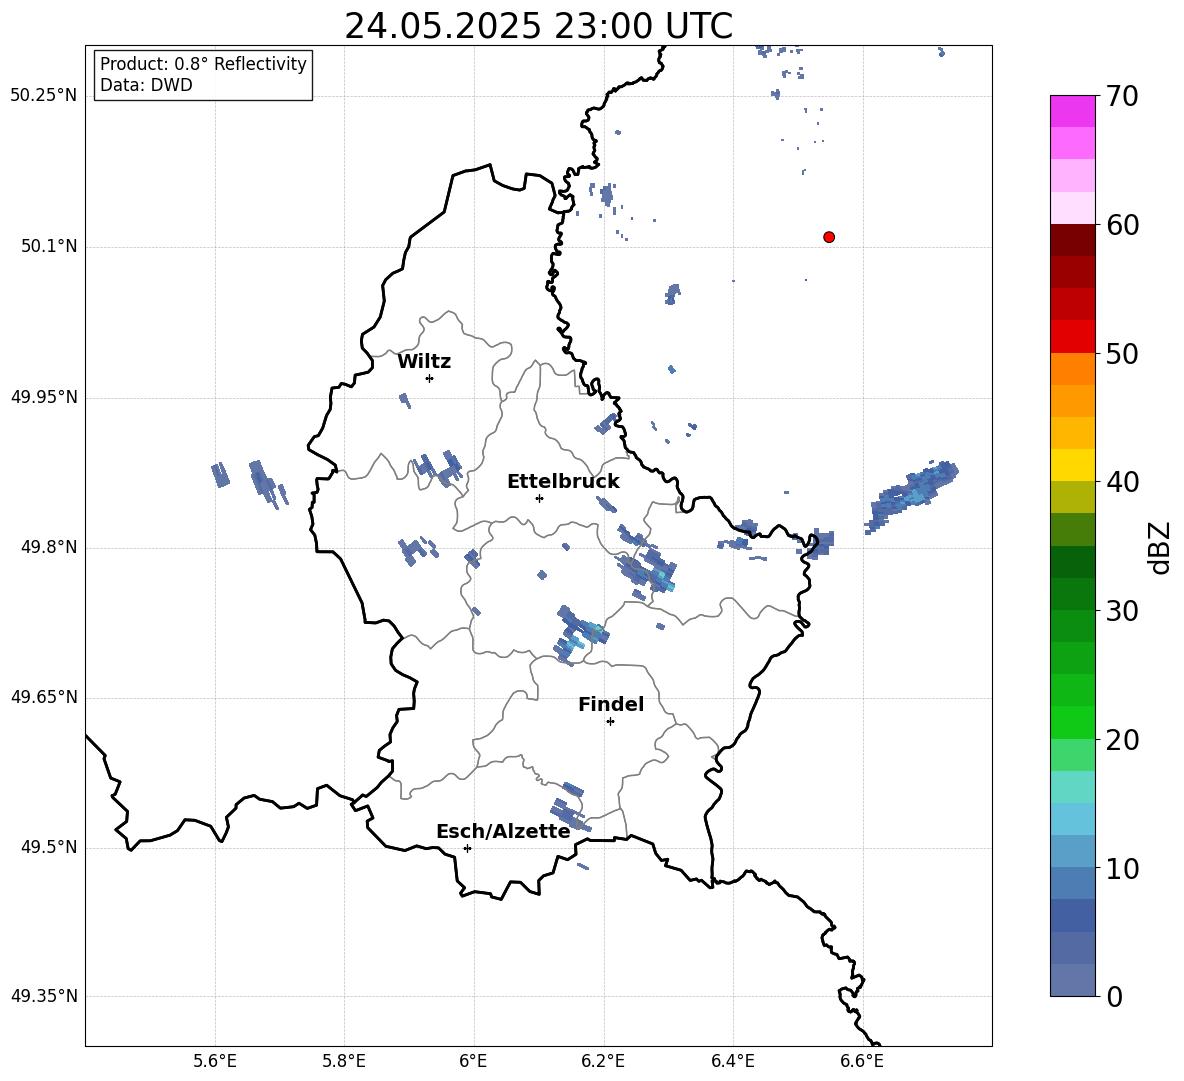Click the 'Data: DWD' text
Screen dimensions: 1184x1081
click(x=146, y=85)
